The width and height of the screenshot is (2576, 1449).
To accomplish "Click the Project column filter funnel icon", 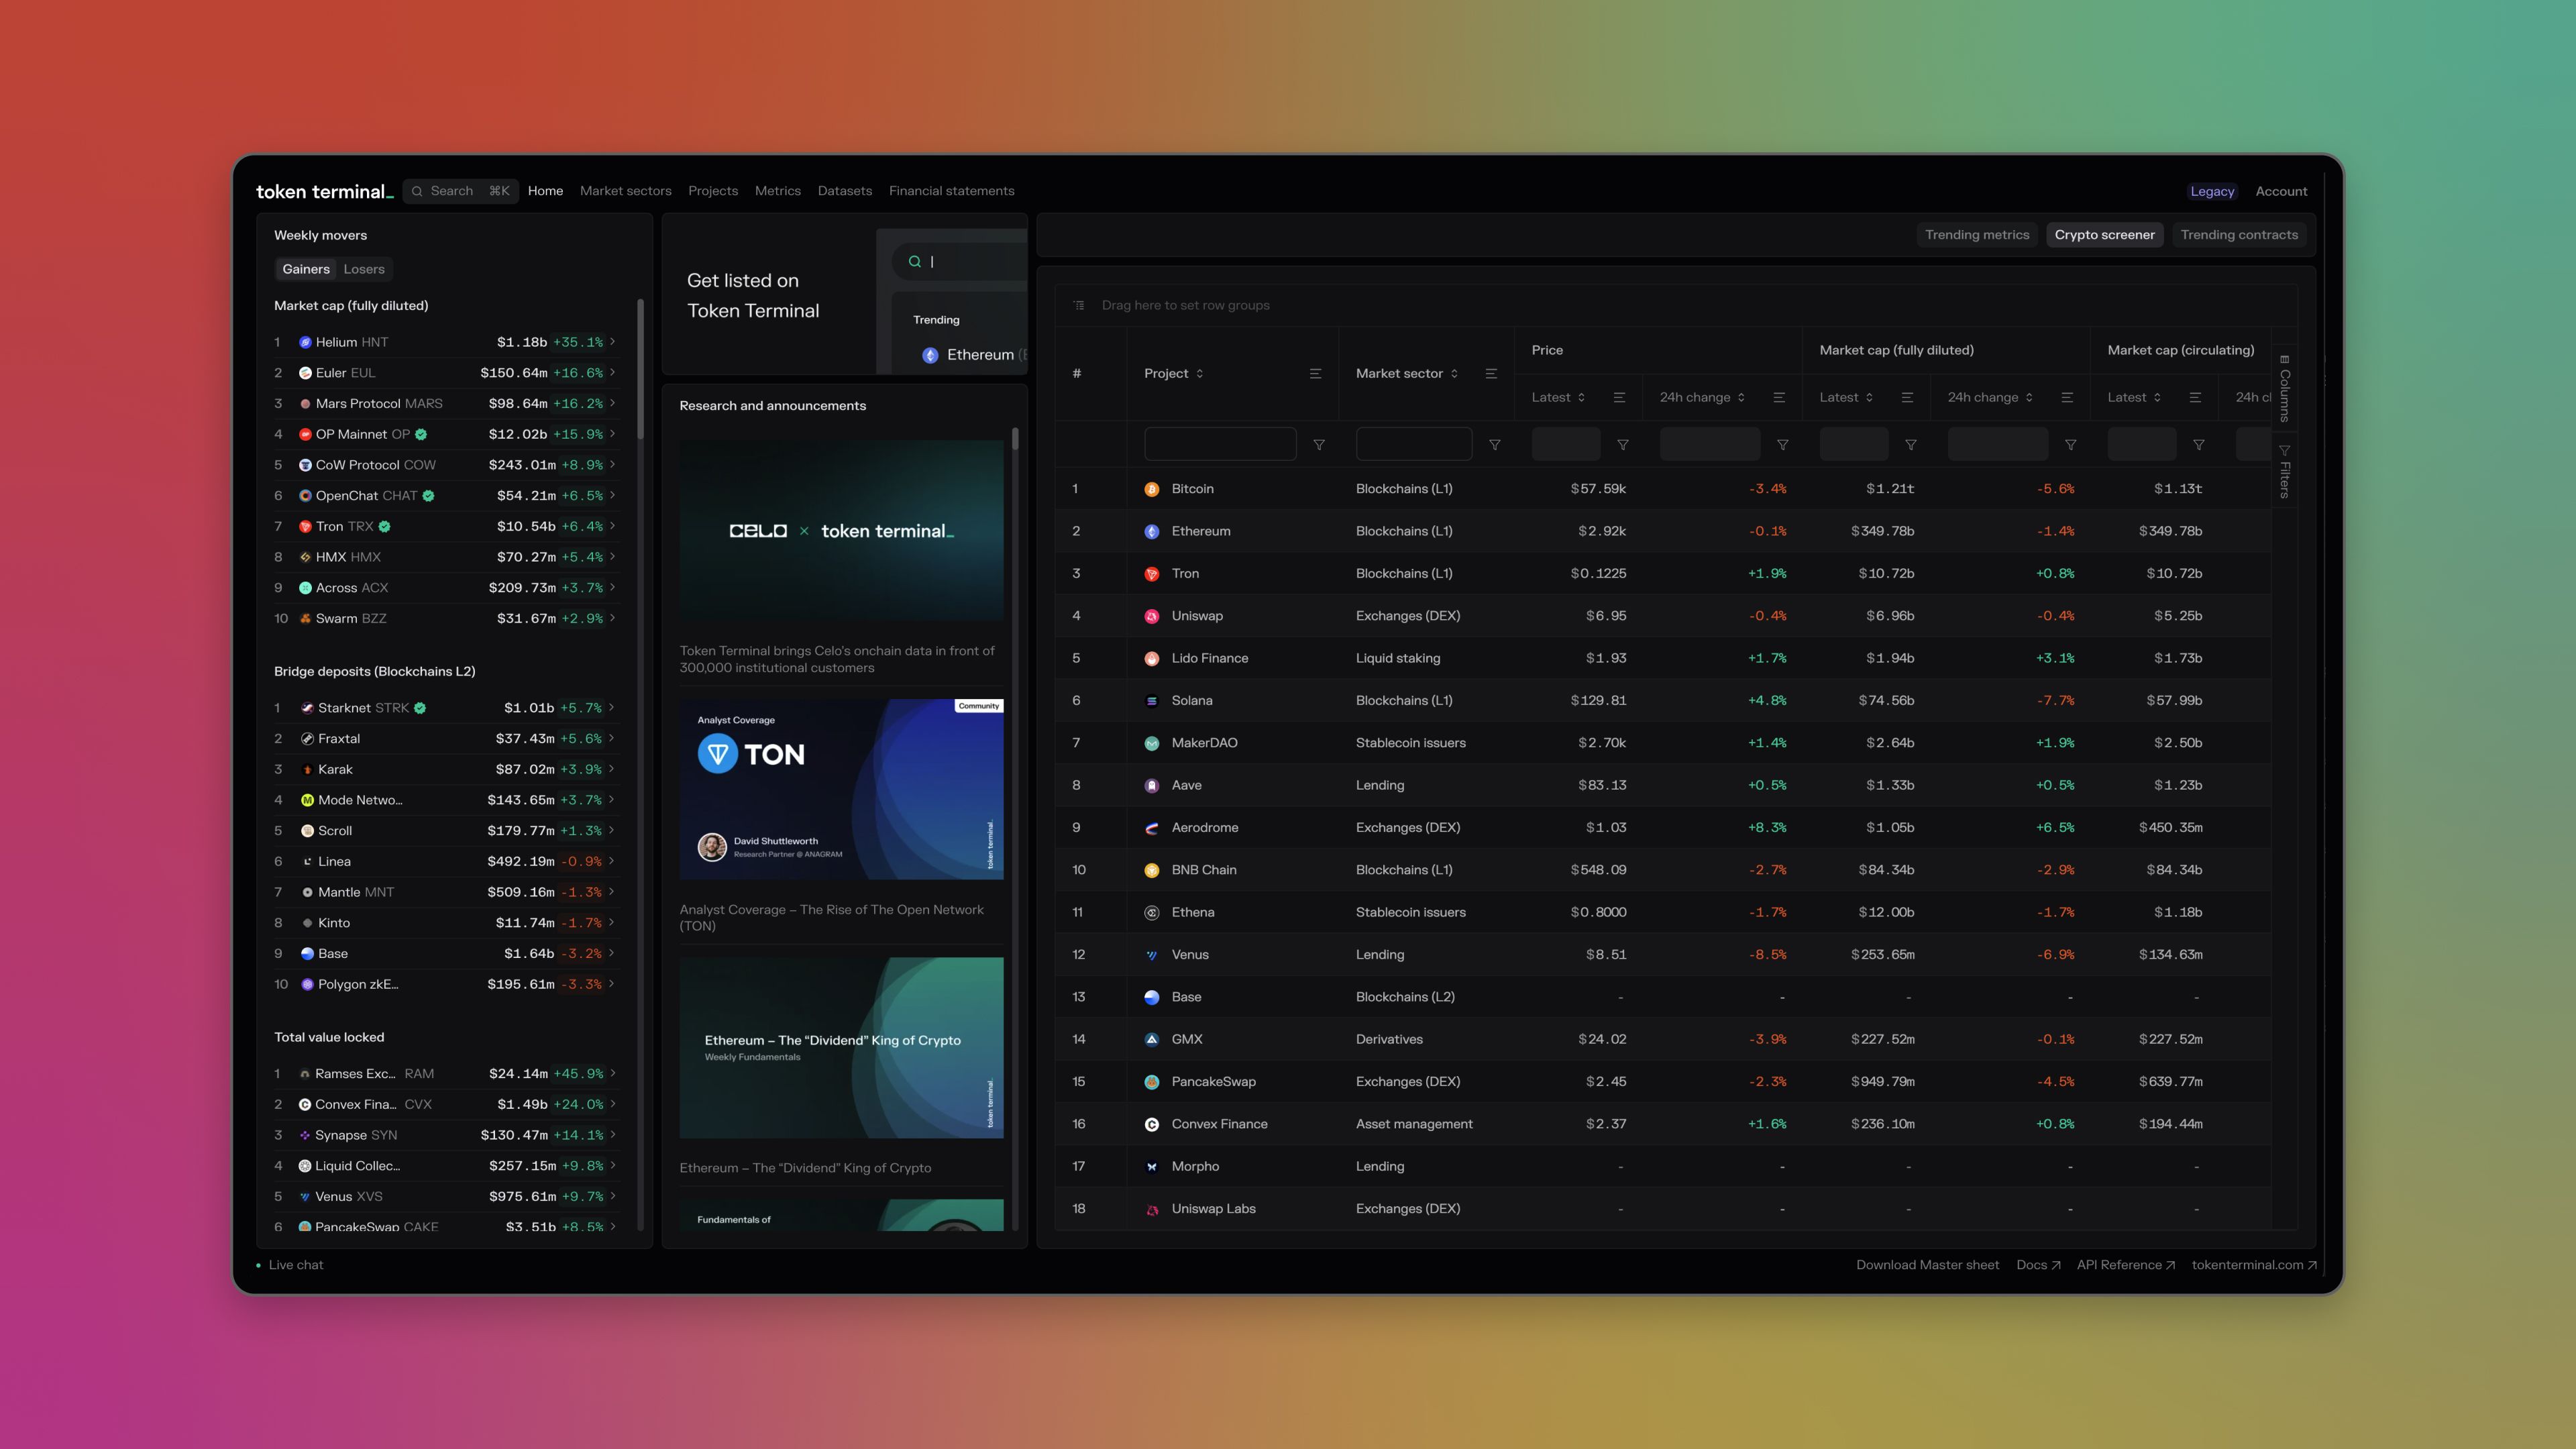I will click(1319, 445).
